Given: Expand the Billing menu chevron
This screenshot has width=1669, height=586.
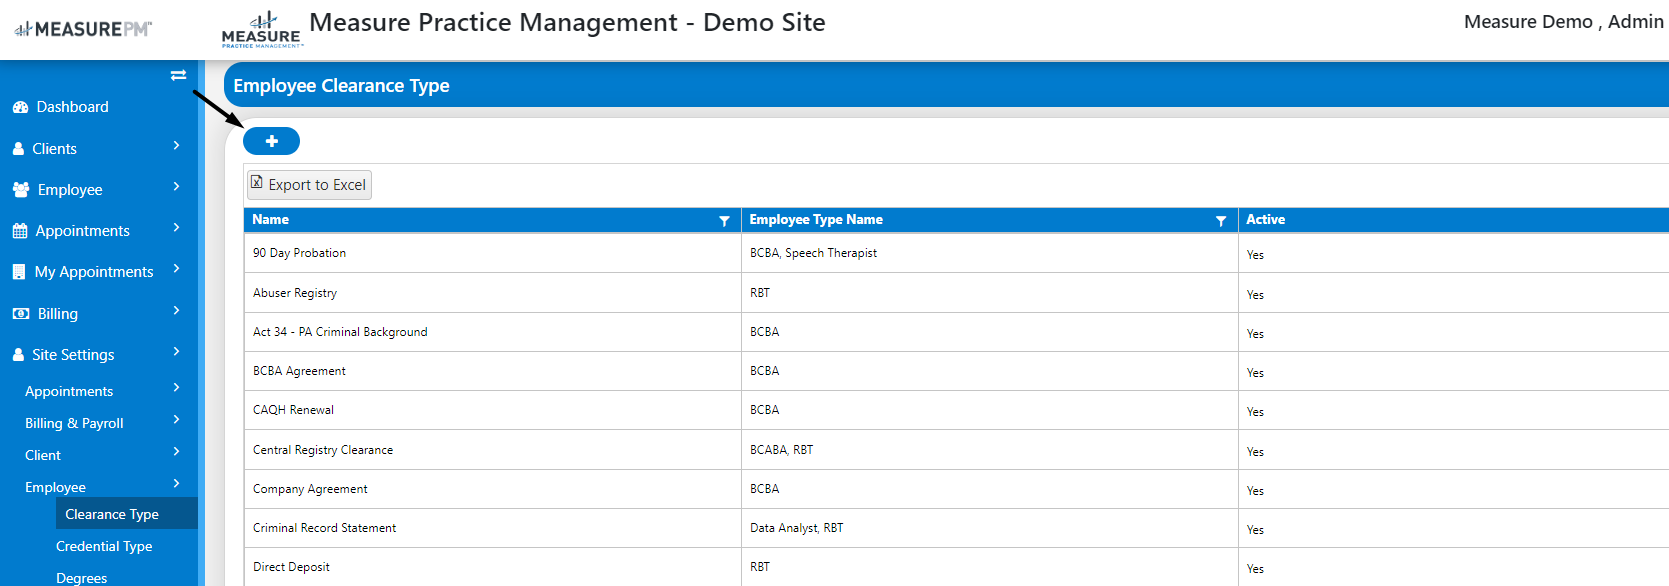Looking at the screenshot, I should point(177,311).
